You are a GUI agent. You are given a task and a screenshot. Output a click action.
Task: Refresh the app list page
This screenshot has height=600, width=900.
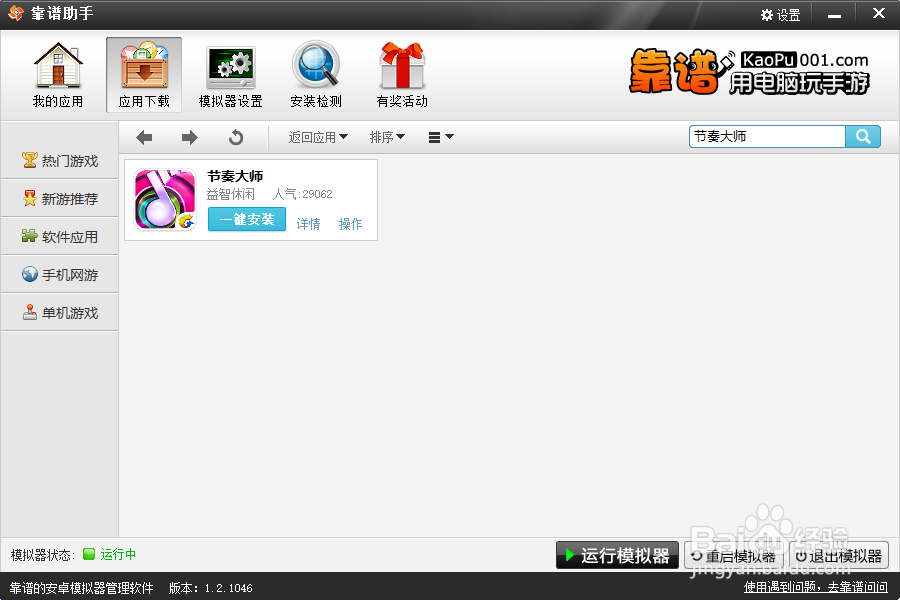click(x=236, y=137)
